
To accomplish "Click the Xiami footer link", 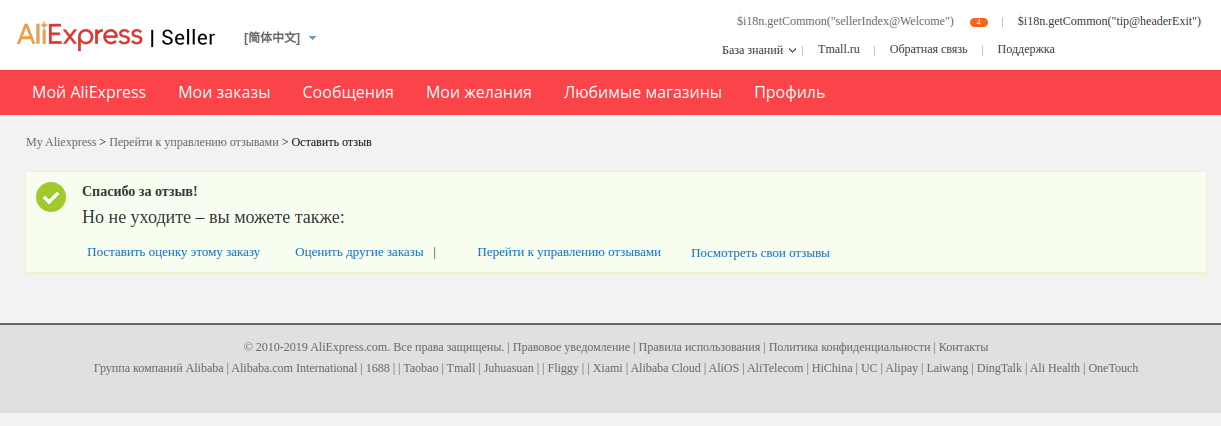I will click(x=607, y=368).
